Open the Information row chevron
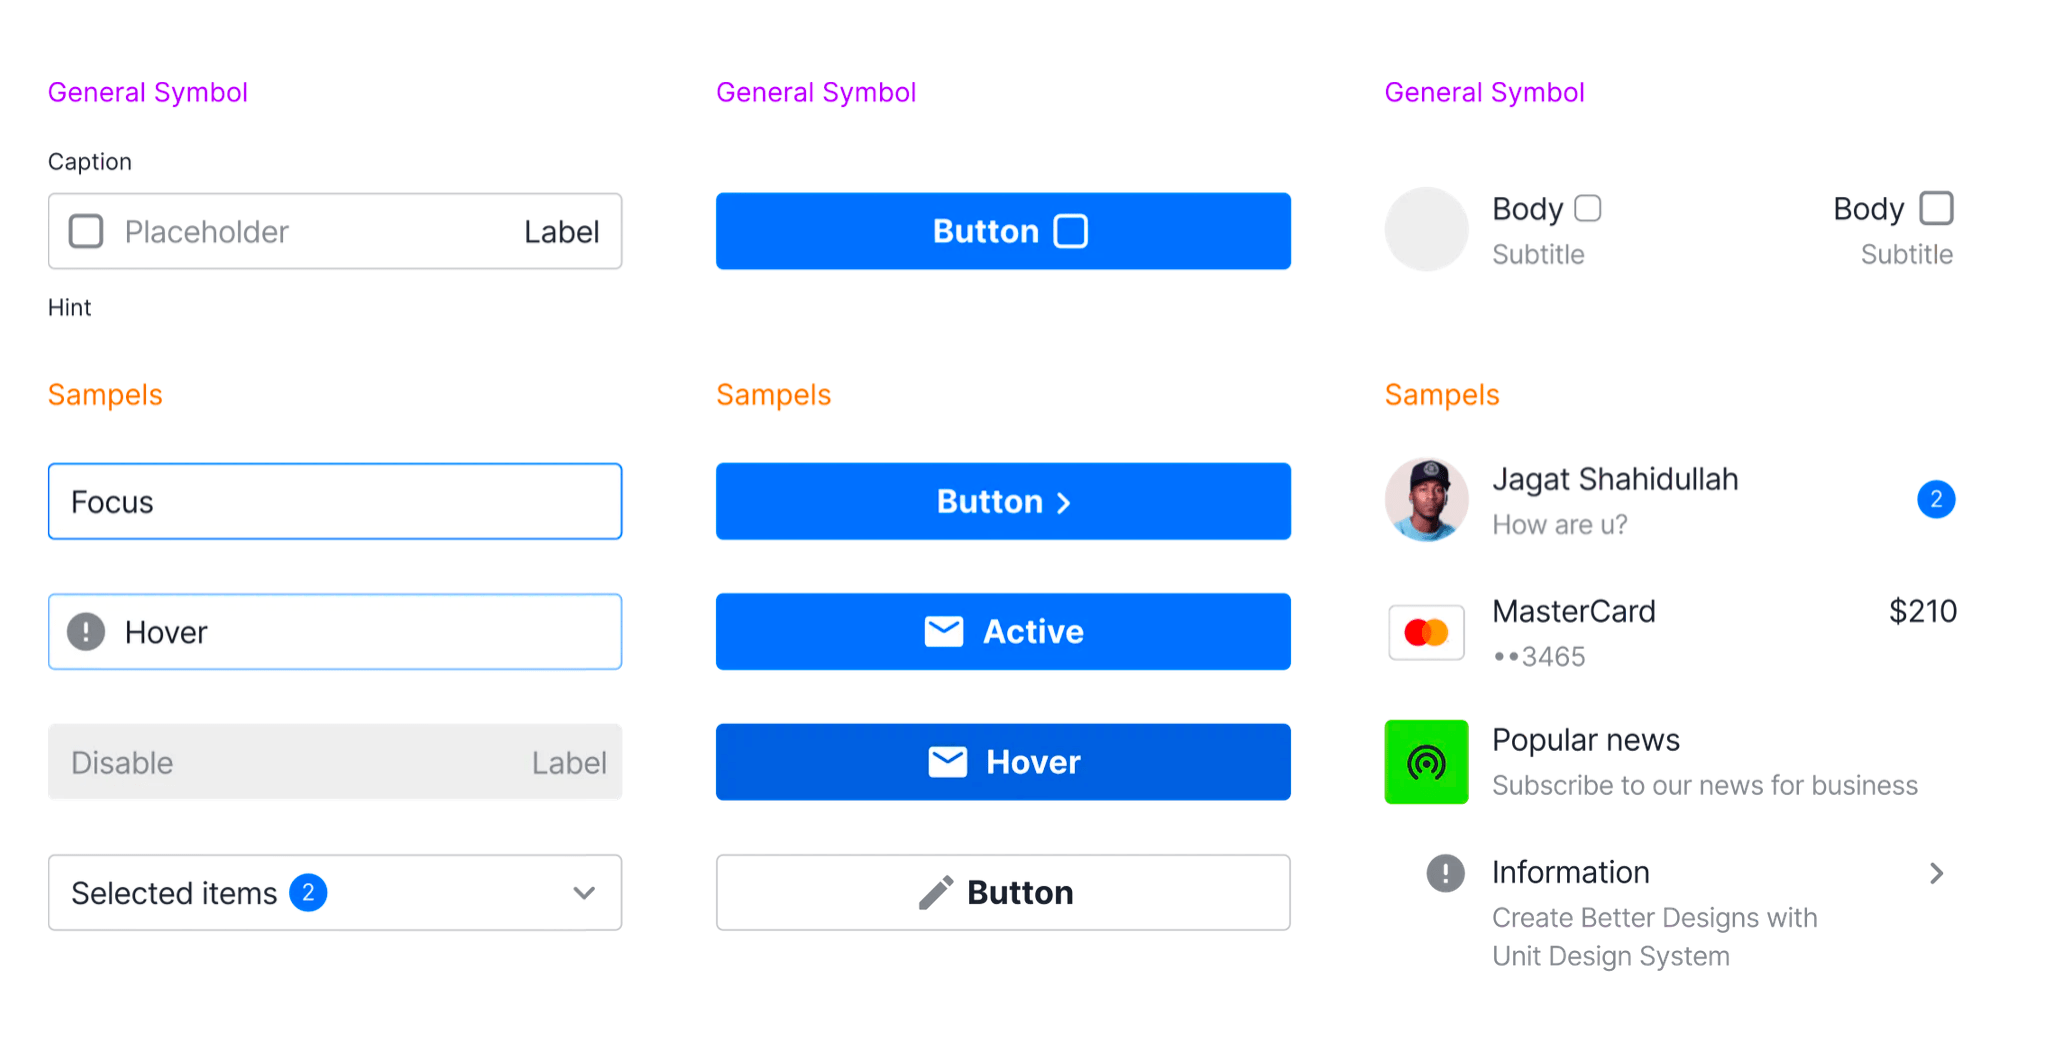The height and width of the screenshot is (1046, 2050). pyautogui.click(x=1936, y=874)
